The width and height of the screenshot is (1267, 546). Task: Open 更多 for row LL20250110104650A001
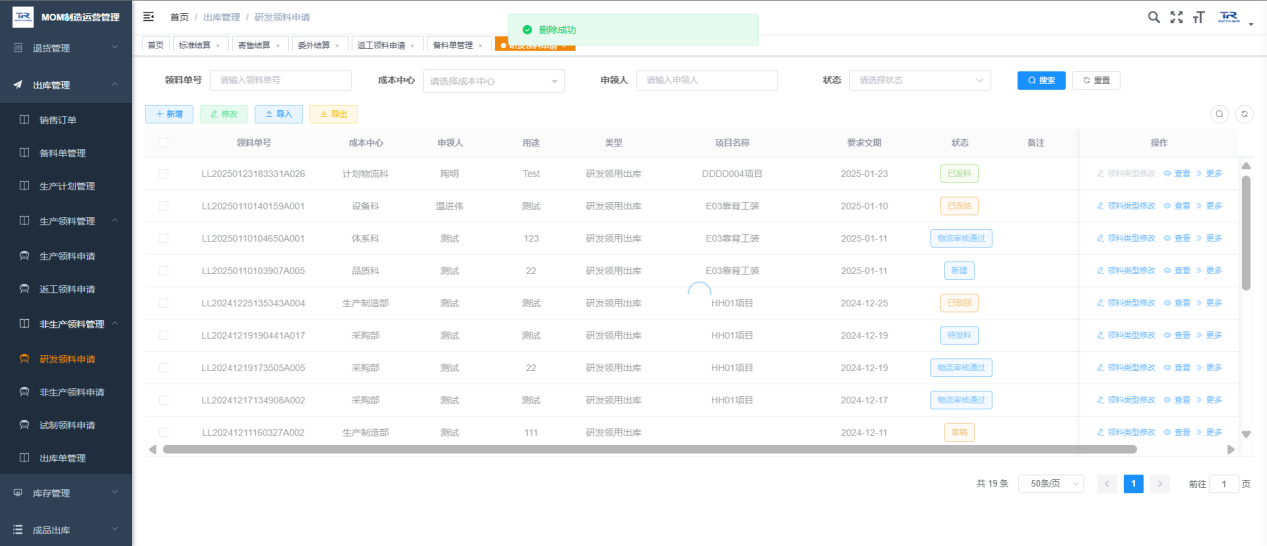pyautogui.click(x=1209, y=238)
